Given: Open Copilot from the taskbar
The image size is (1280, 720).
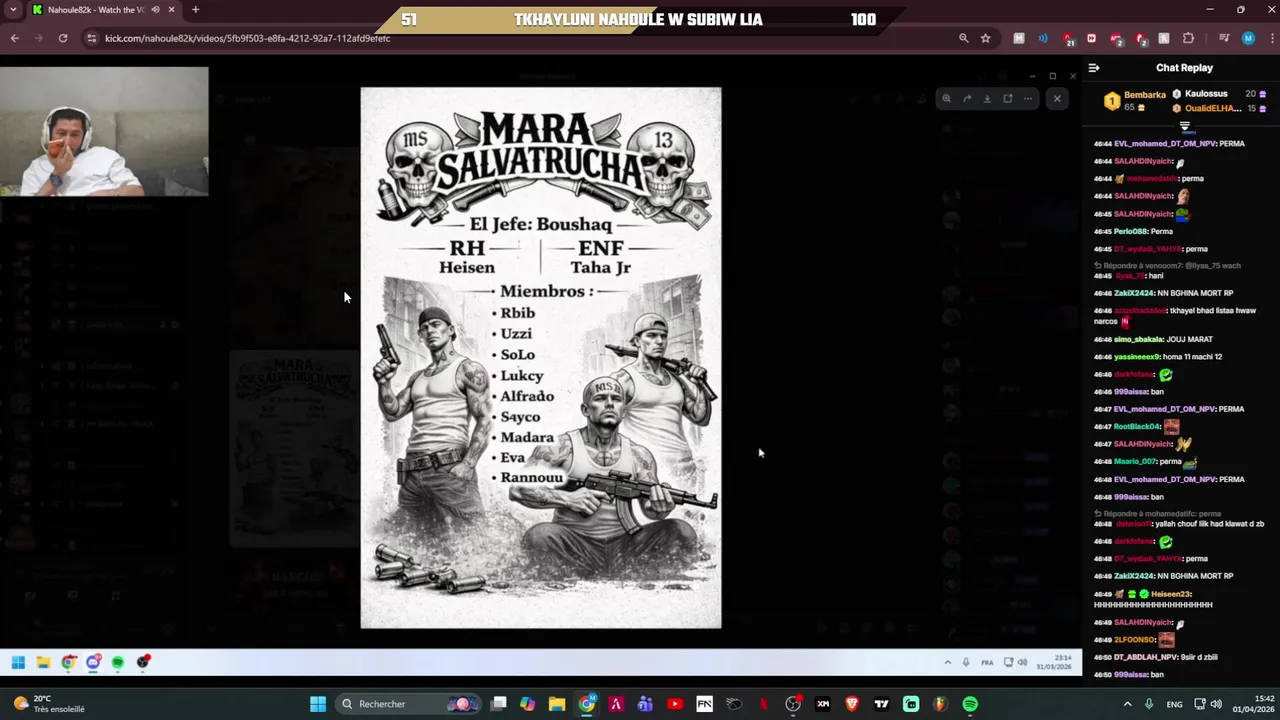Looking at the screenshot, I should pos(528,704).
